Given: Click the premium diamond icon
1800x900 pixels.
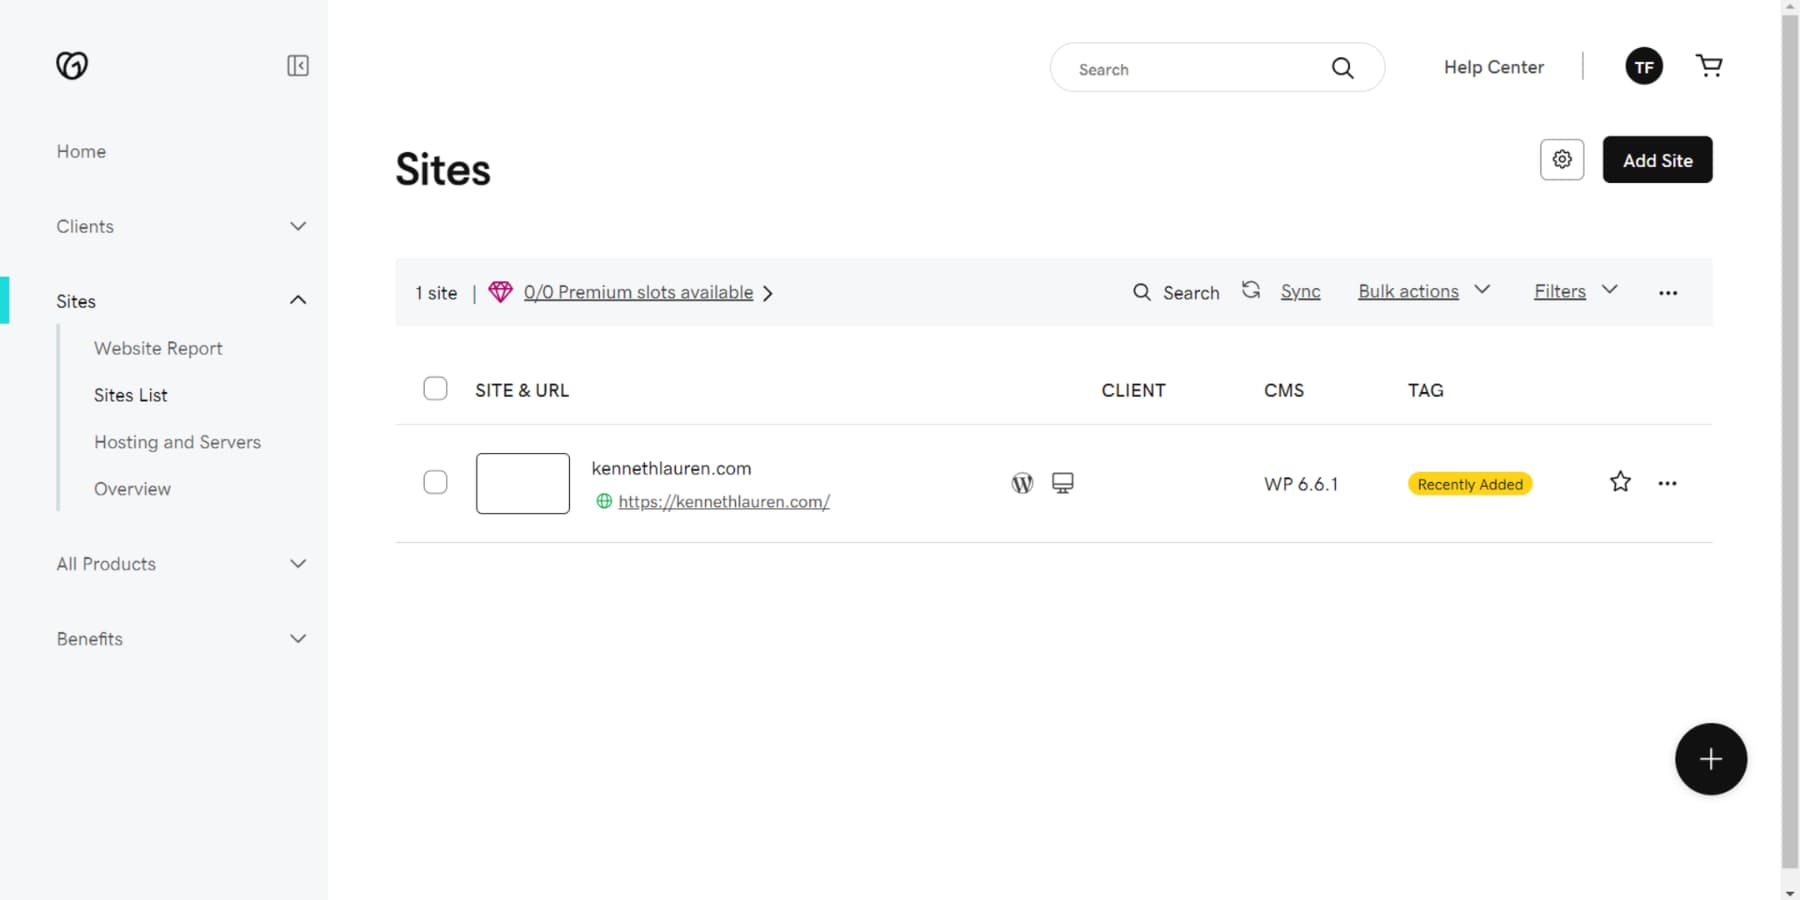Looking at the screenshot, I should 500,292.
